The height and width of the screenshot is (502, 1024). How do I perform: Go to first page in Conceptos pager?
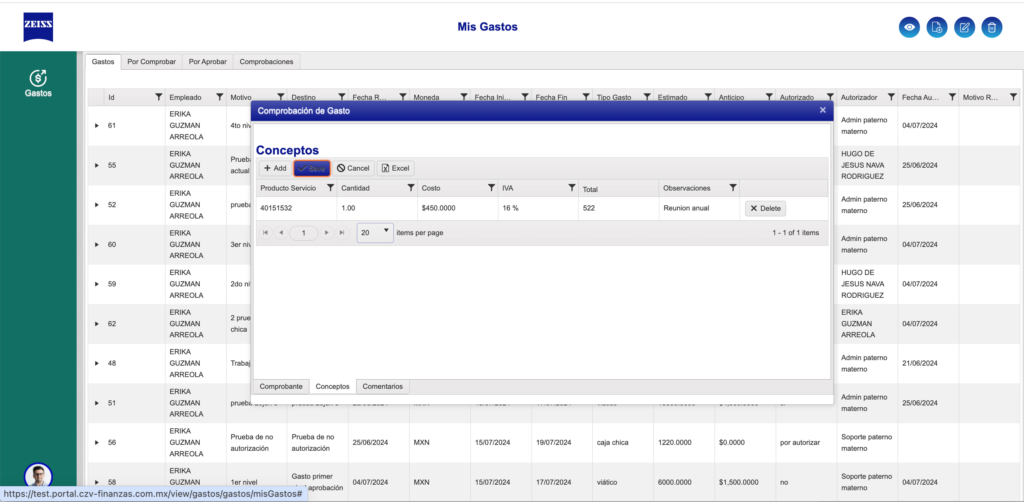tap(265, 232)
